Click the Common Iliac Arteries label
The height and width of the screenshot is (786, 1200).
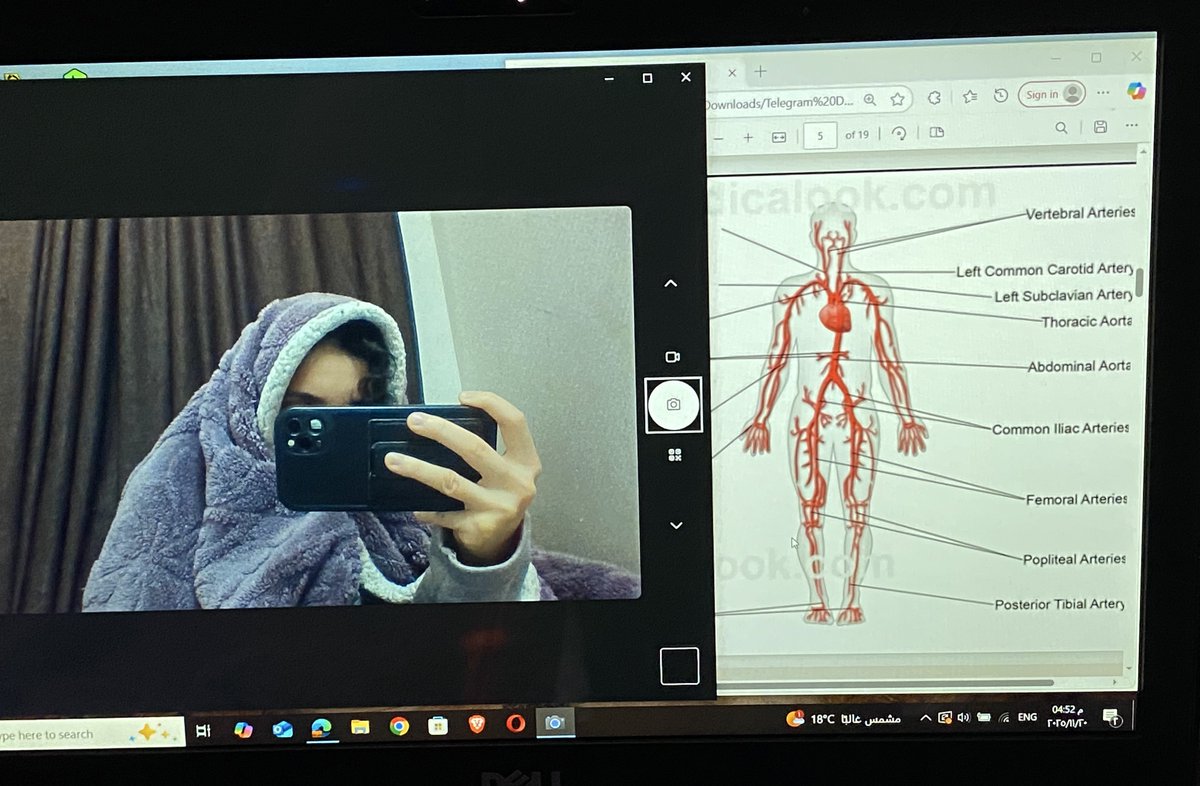coord(1060,428)
